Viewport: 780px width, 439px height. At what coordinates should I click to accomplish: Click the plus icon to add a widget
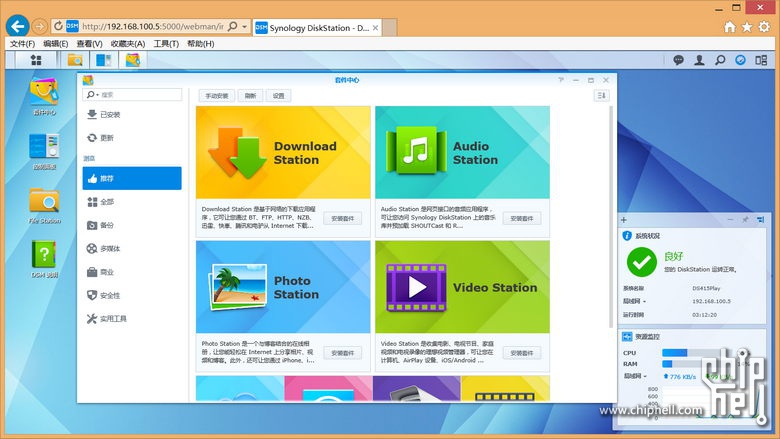(x=624, y=219)
